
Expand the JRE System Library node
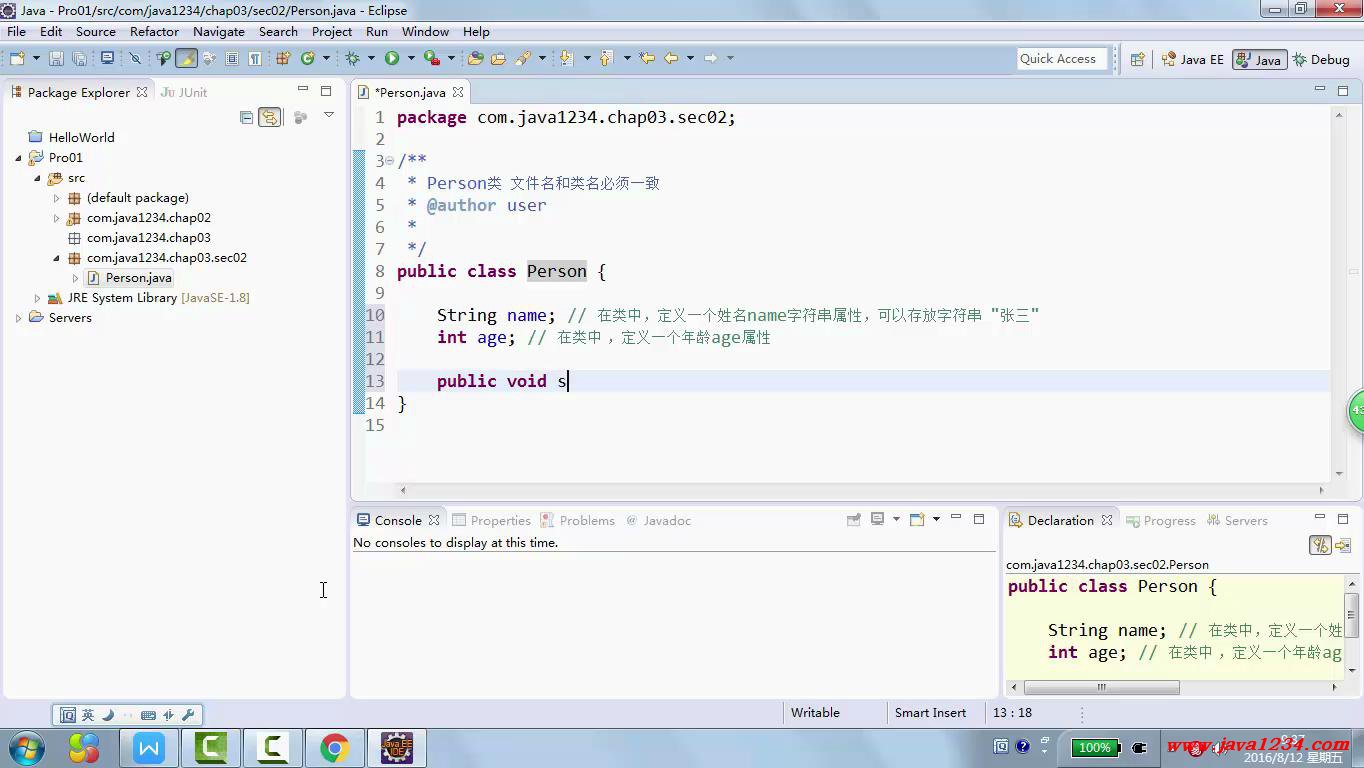[x=37, y=298]
